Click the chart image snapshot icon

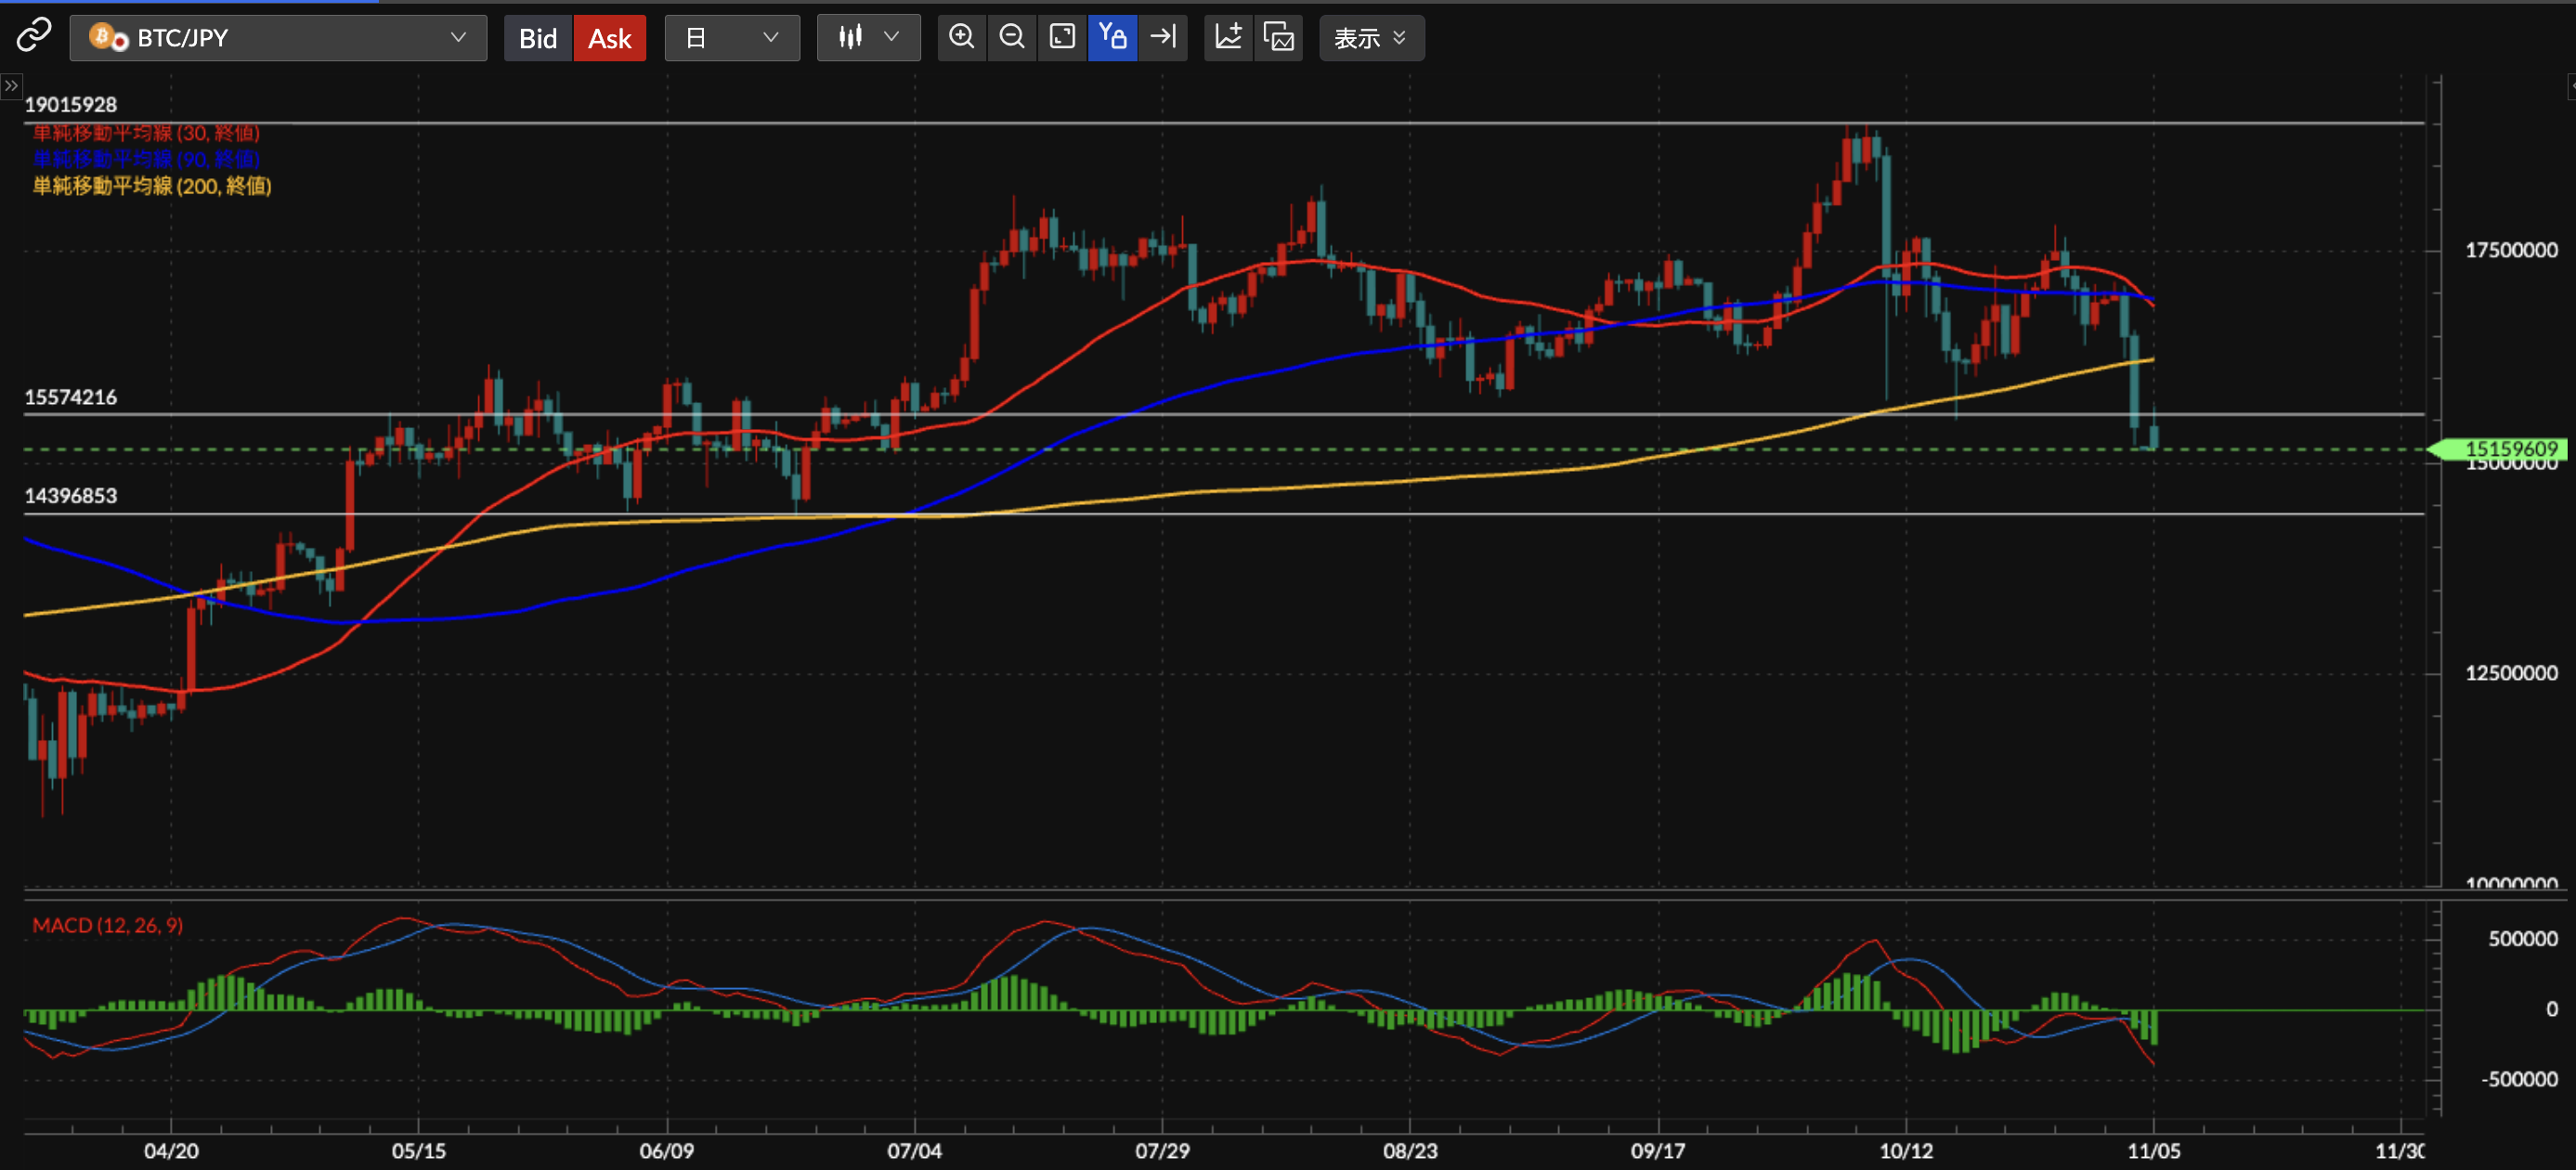pyautogui.click(x=1278, y=37)
